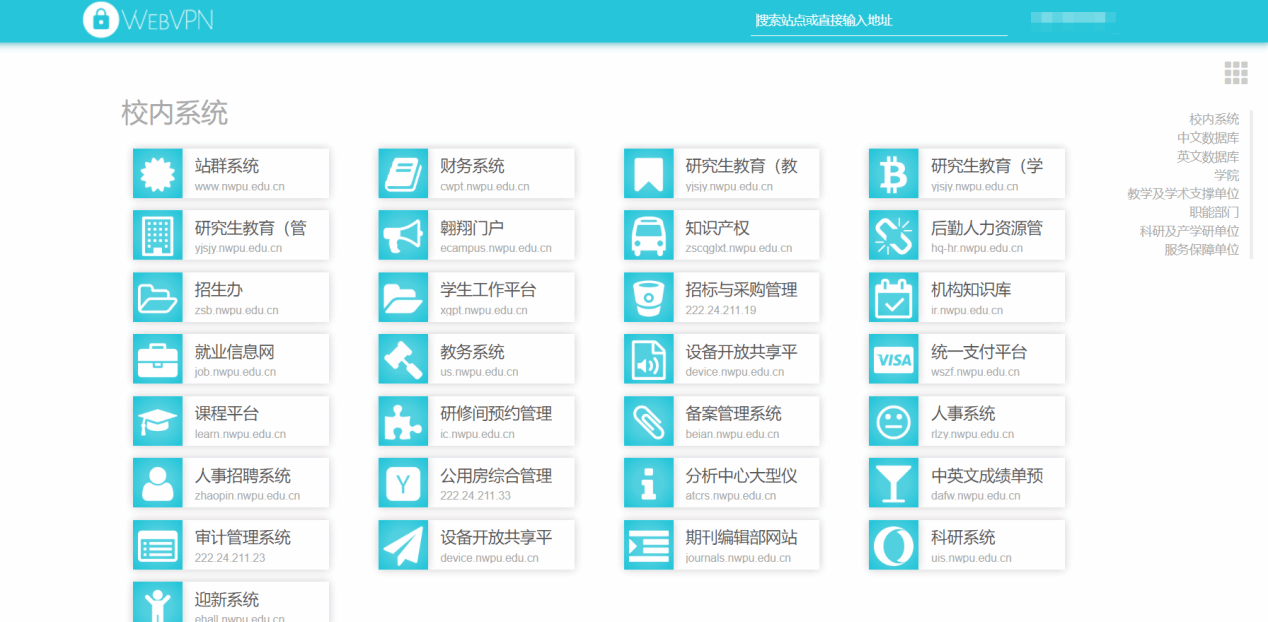Viewport: 1268px width, 622px height.
Task: Click the user icon for 人事招聘系统
Action: click(158, 483)
